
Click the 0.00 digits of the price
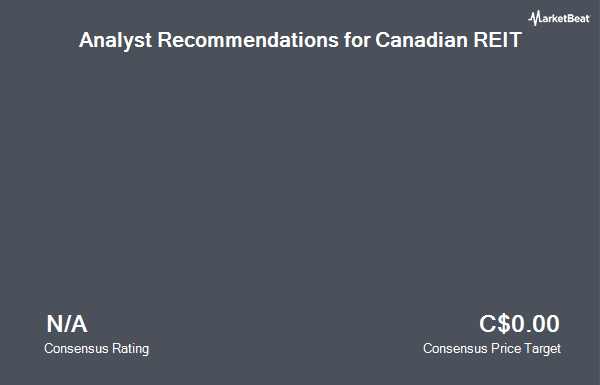pyautogui.click(x=535, y=324)
